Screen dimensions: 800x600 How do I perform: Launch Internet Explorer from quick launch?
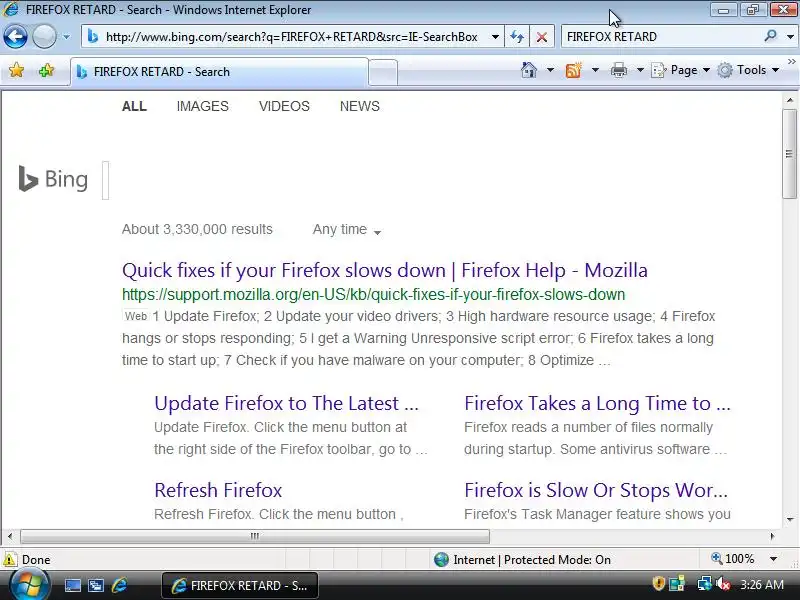pos(119,585)
